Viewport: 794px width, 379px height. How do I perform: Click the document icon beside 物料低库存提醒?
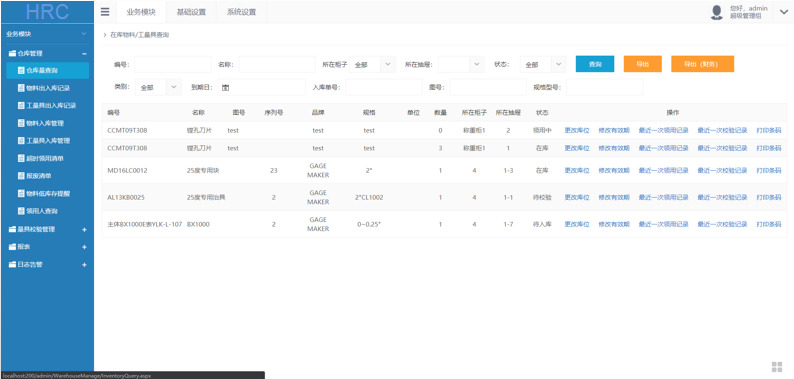pyautogui.click(x=21, y=193)
